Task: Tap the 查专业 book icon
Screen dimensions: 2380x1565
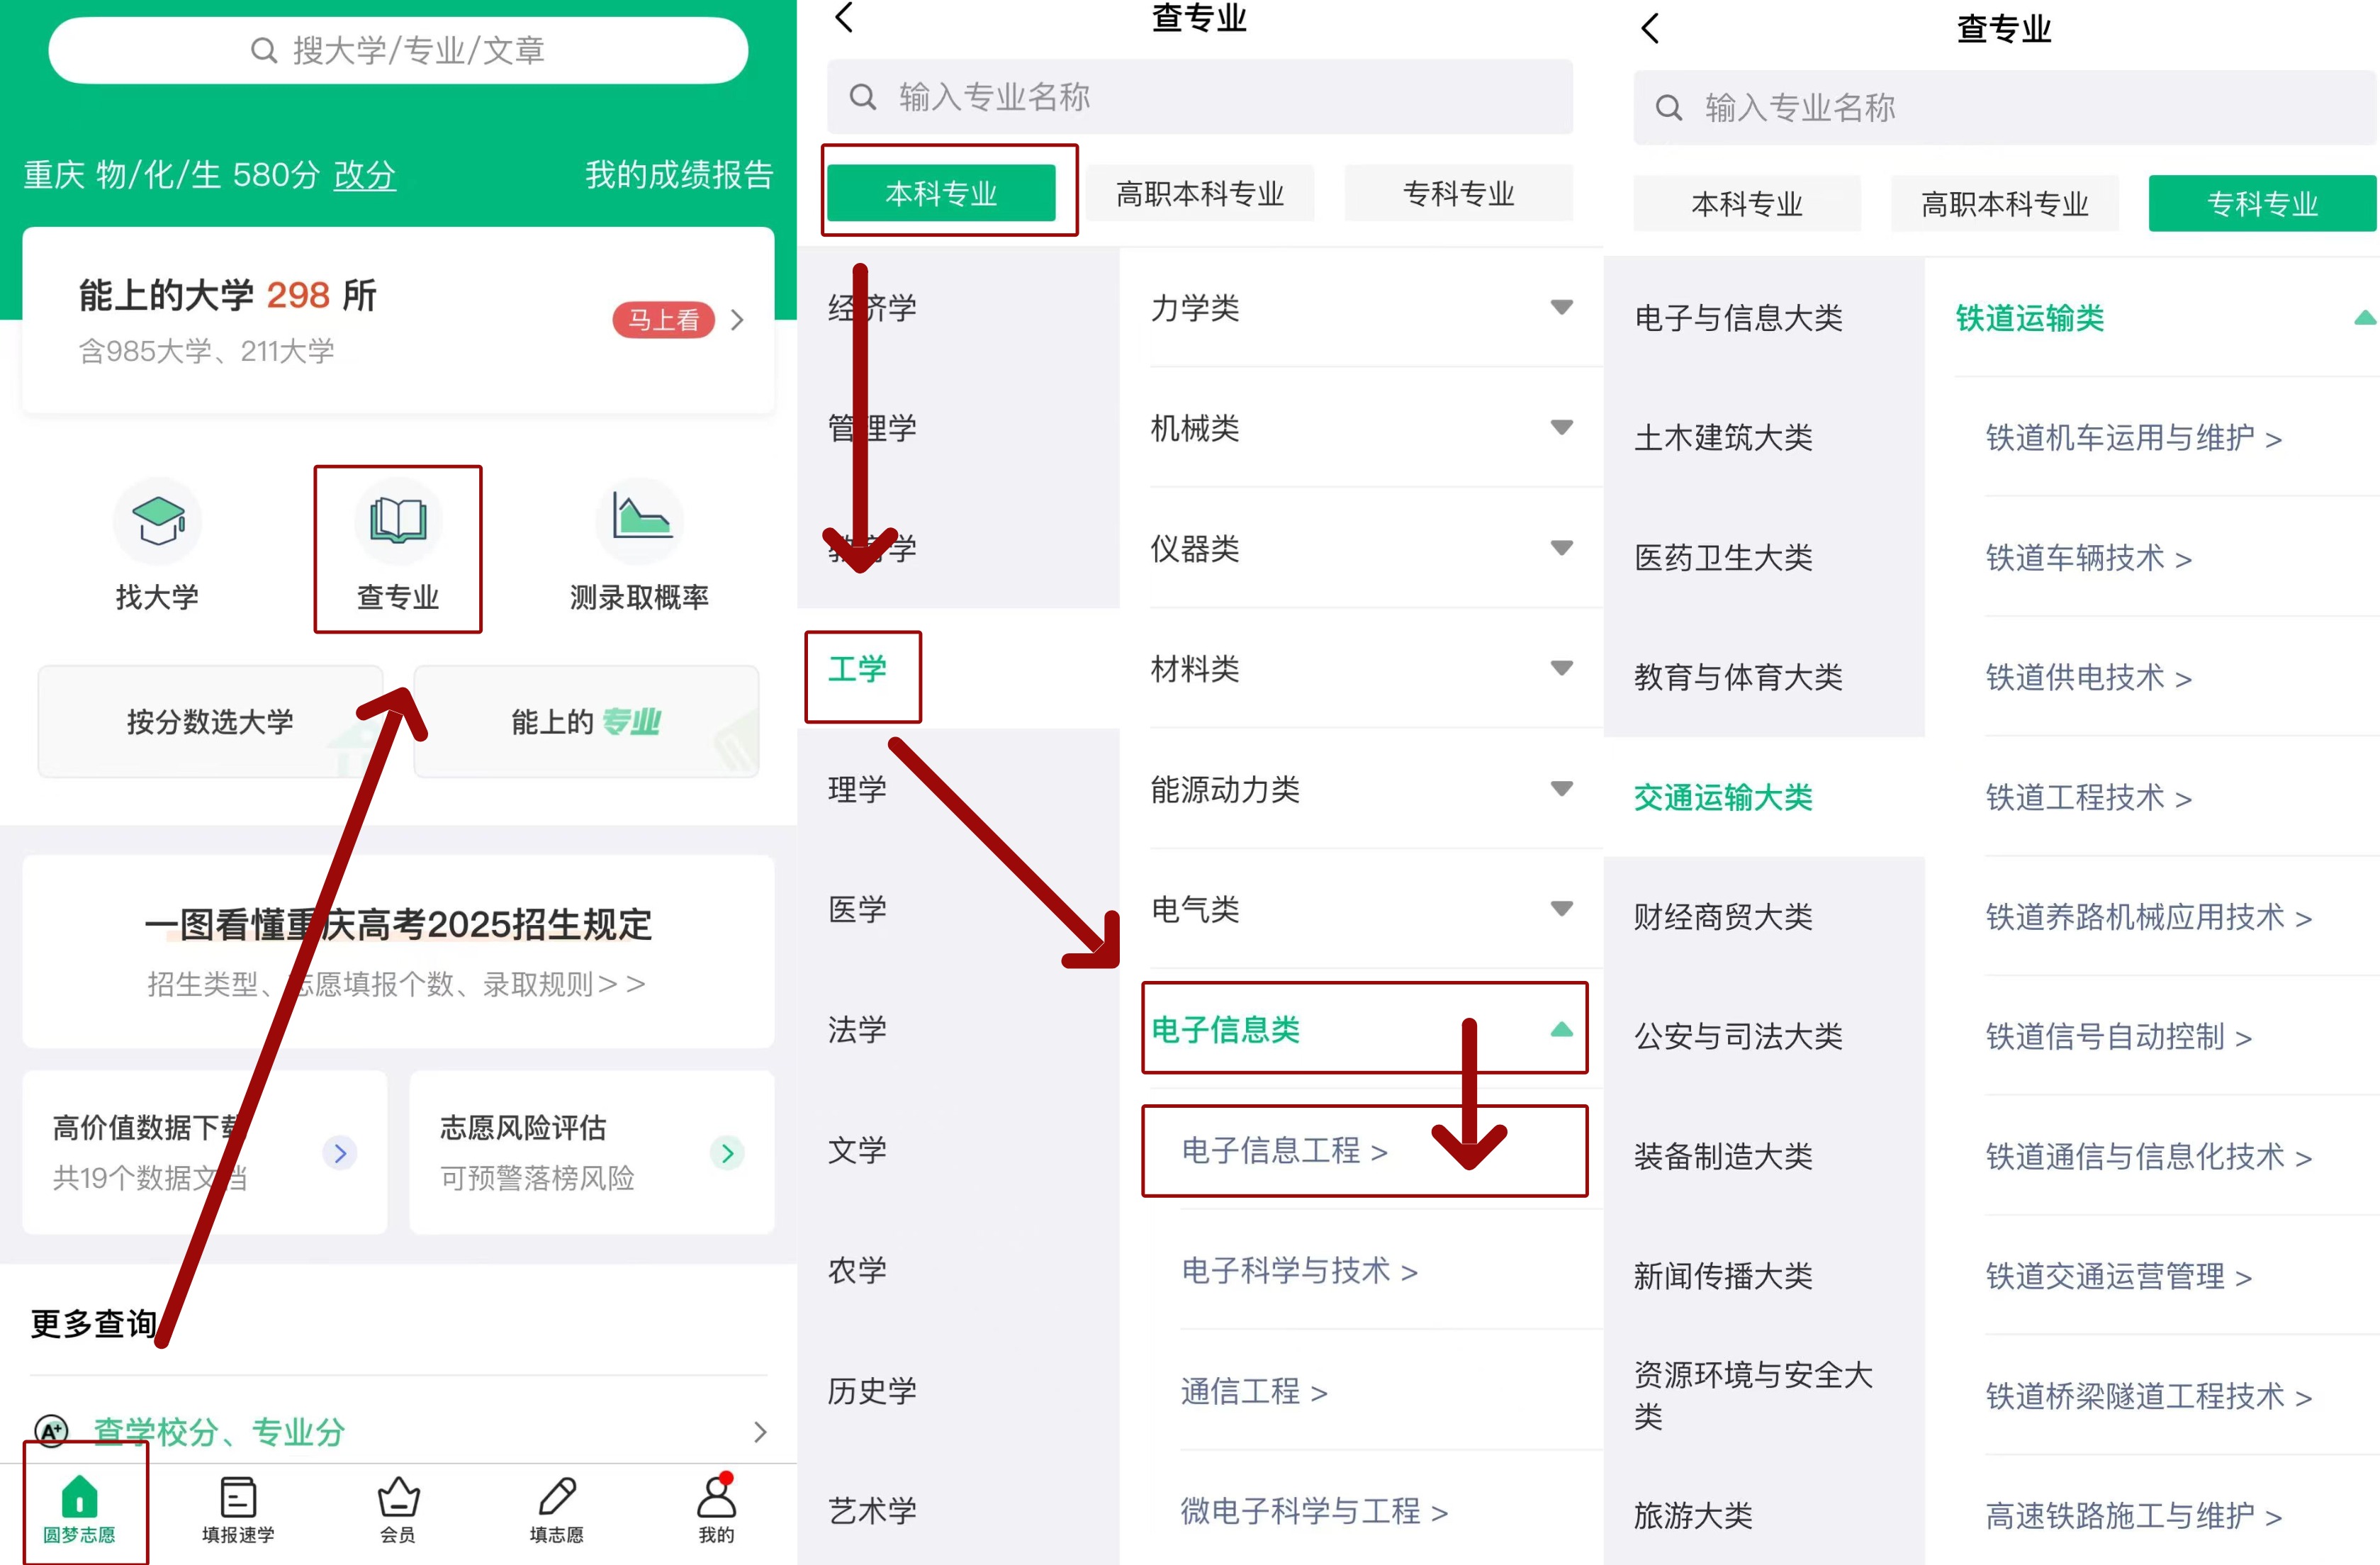Action: [x=398, y=520]
